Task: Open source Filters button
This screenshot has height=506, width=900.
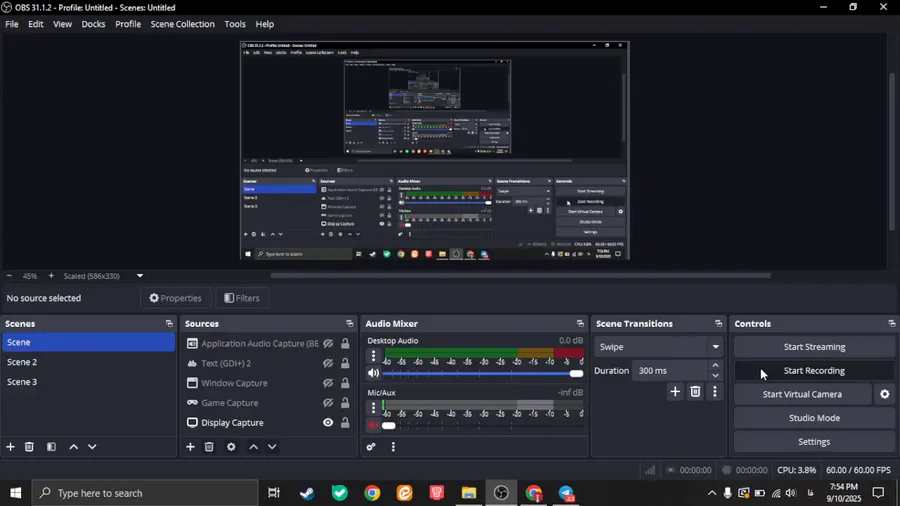Action: coord(242,298)
